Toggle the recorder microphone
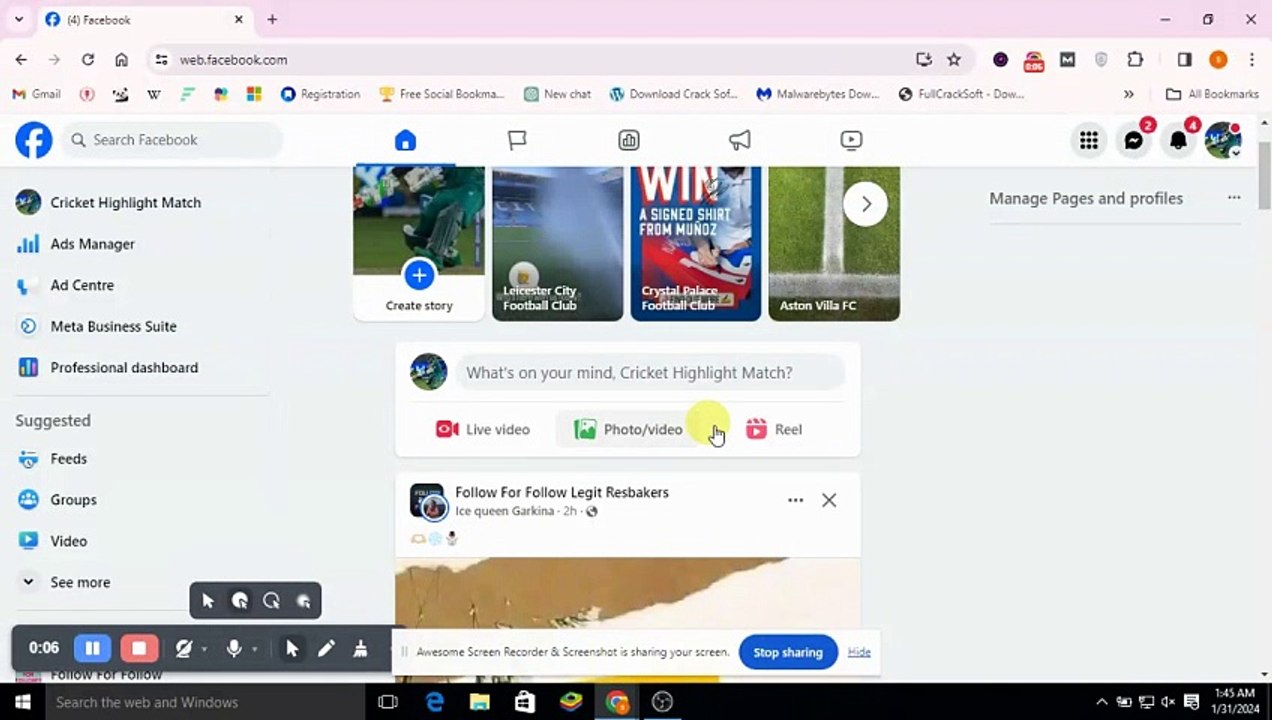Screen dimensions: 1272x720 234,649
